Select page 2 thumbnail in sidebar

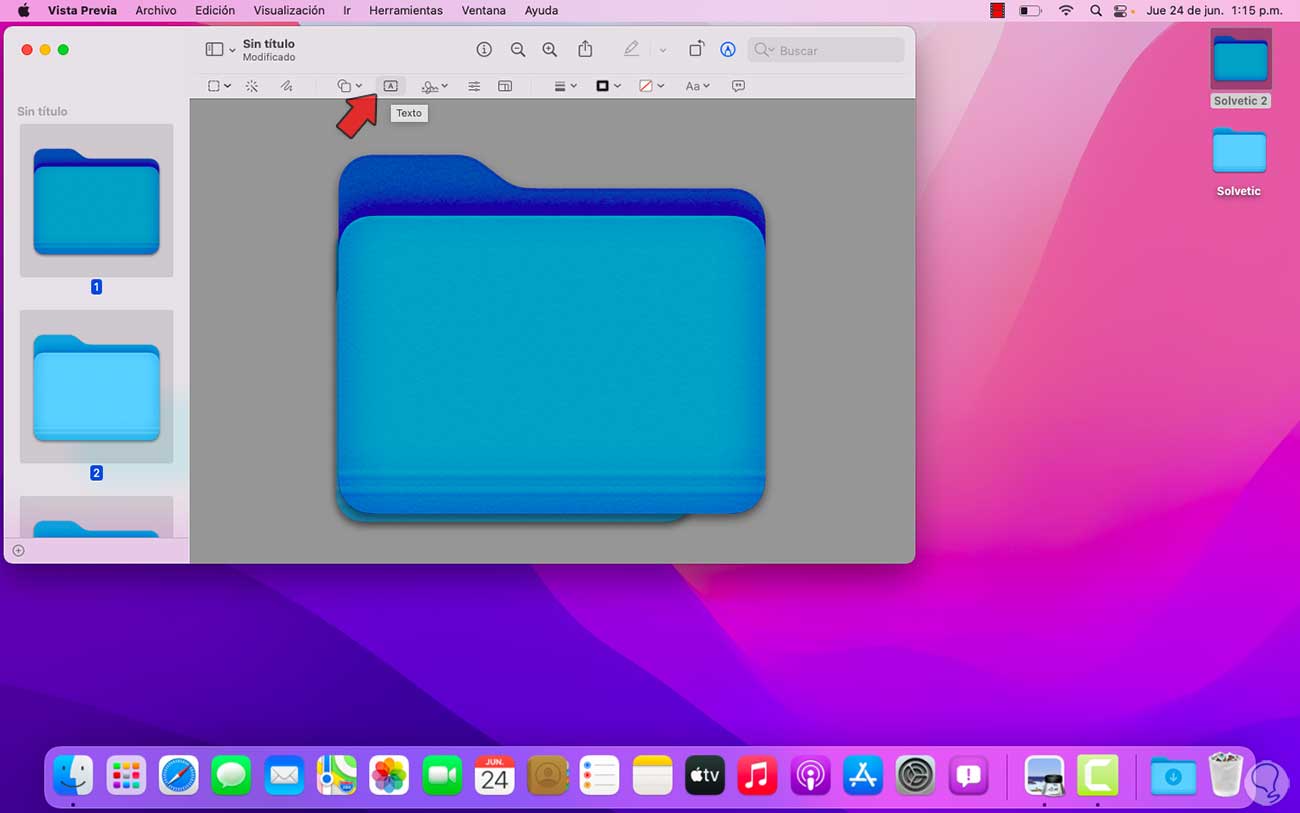[96, 386]
